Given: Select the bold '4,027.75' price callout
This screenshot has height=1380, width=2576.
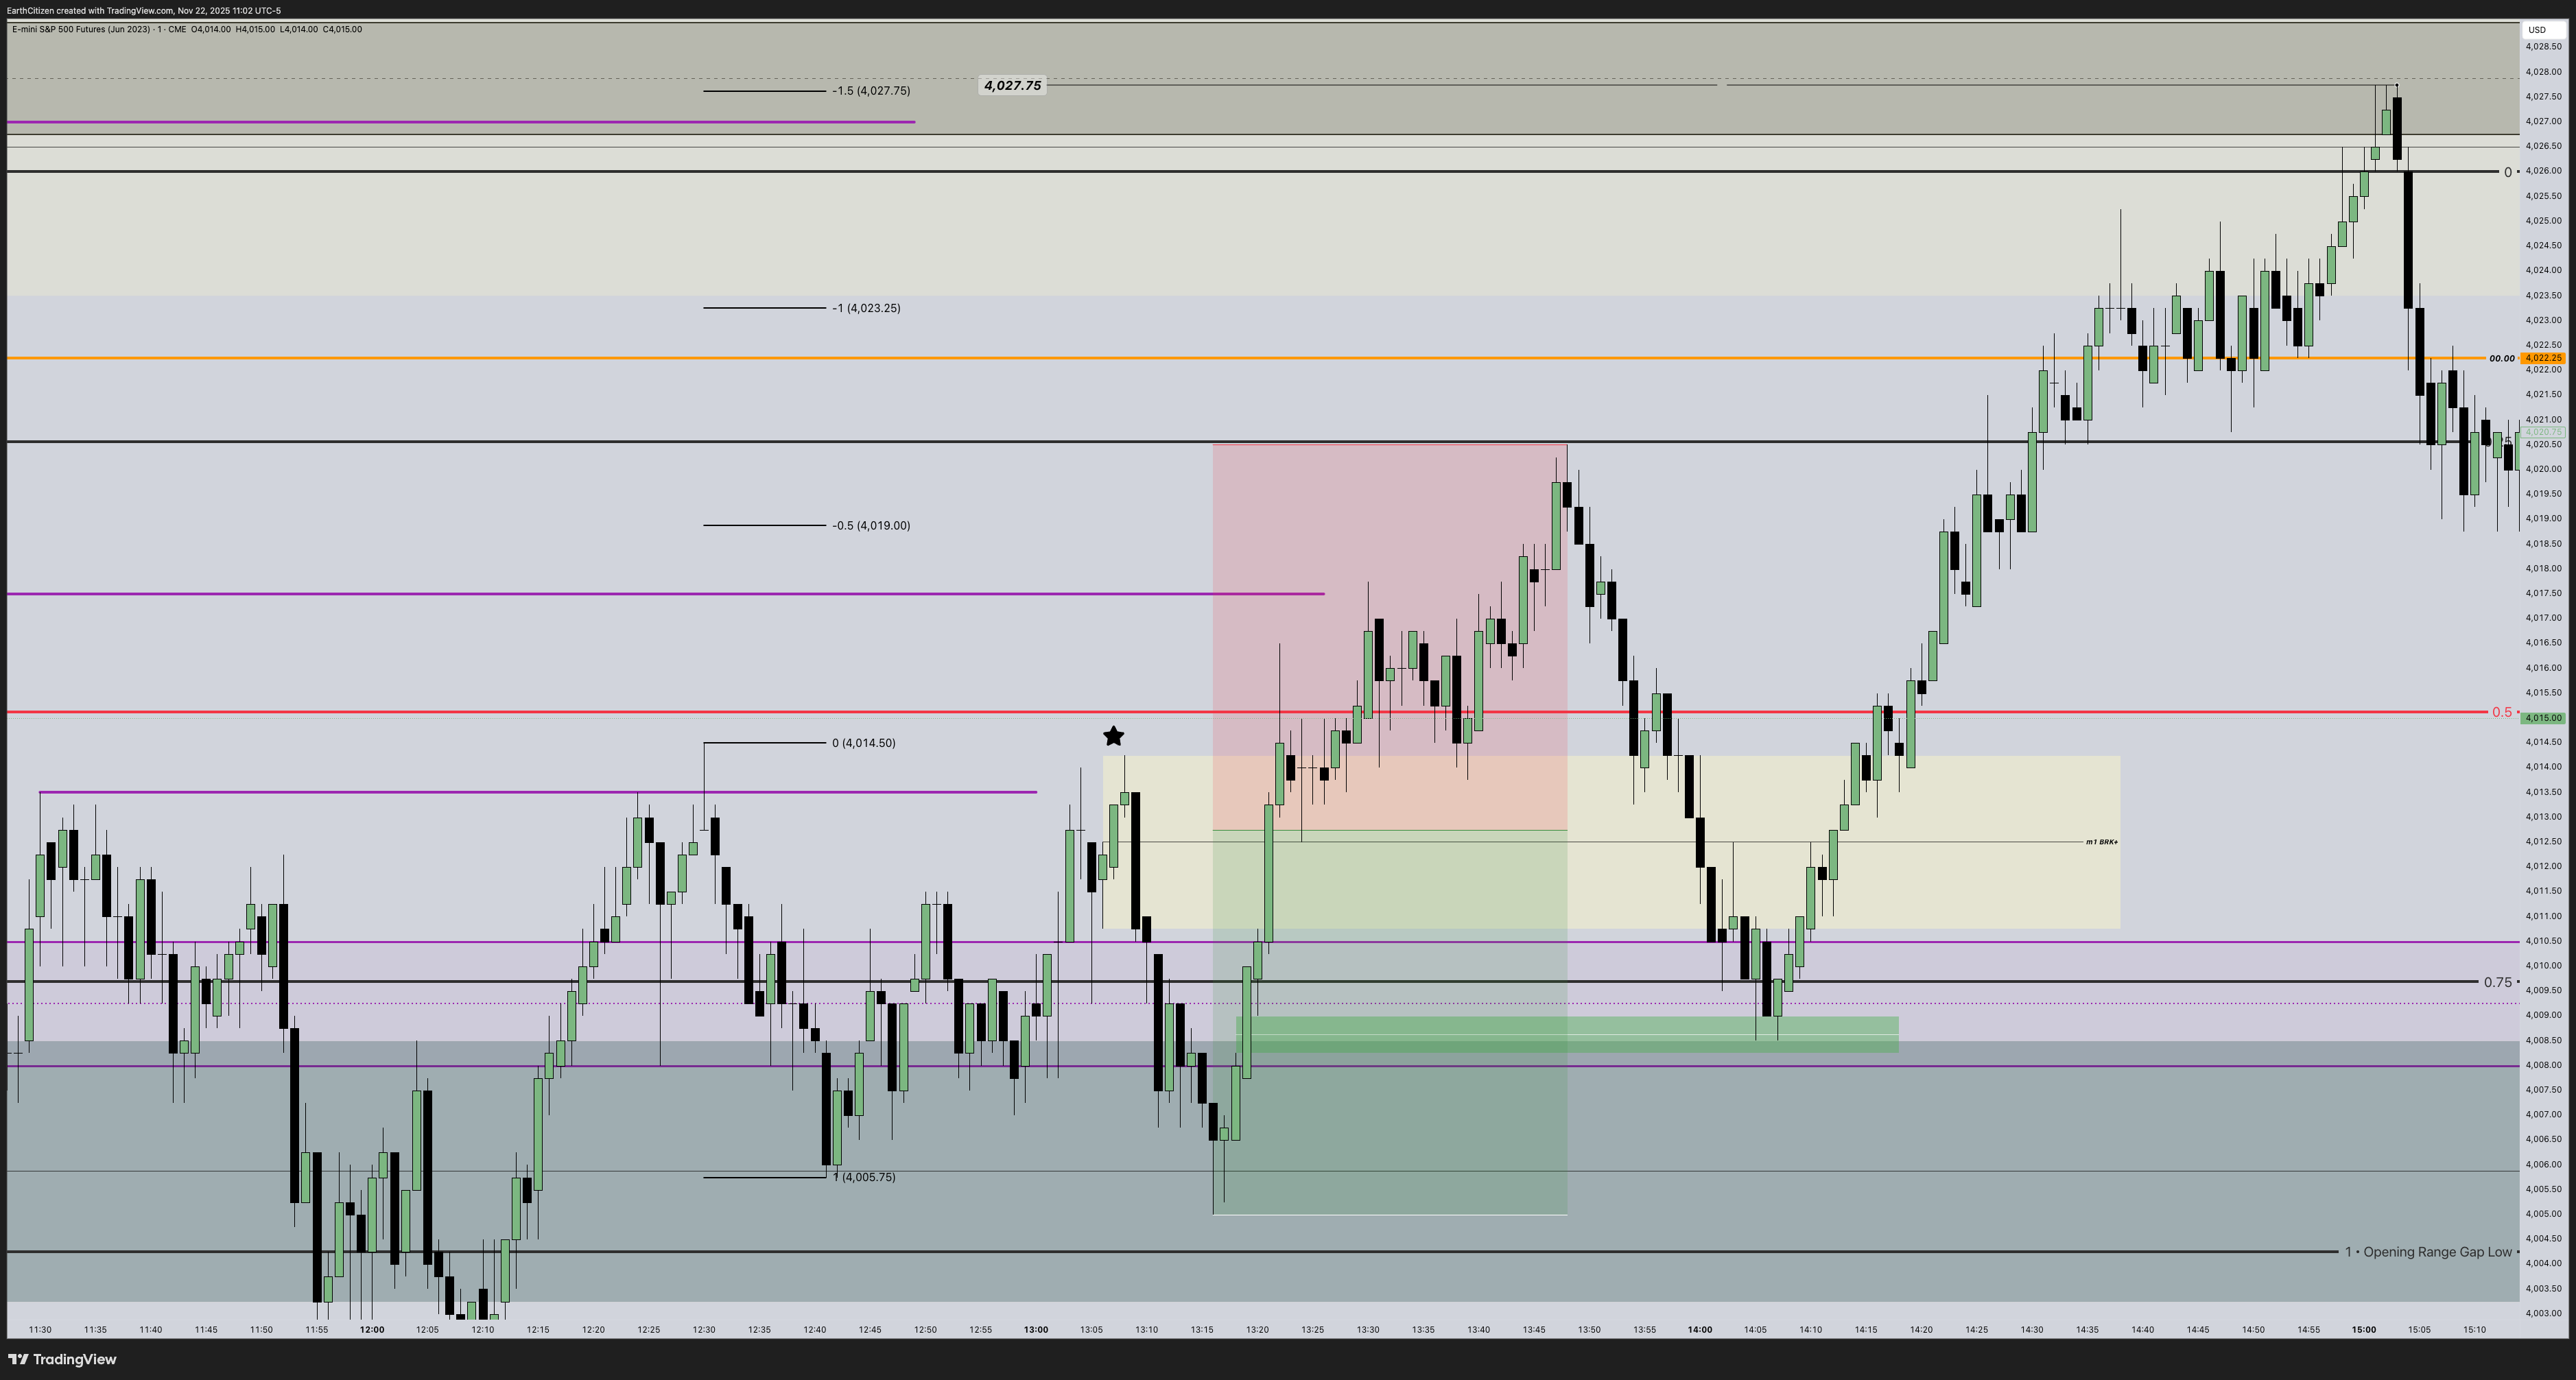Looking at the screenshot, I should [x=1012, y=86].
